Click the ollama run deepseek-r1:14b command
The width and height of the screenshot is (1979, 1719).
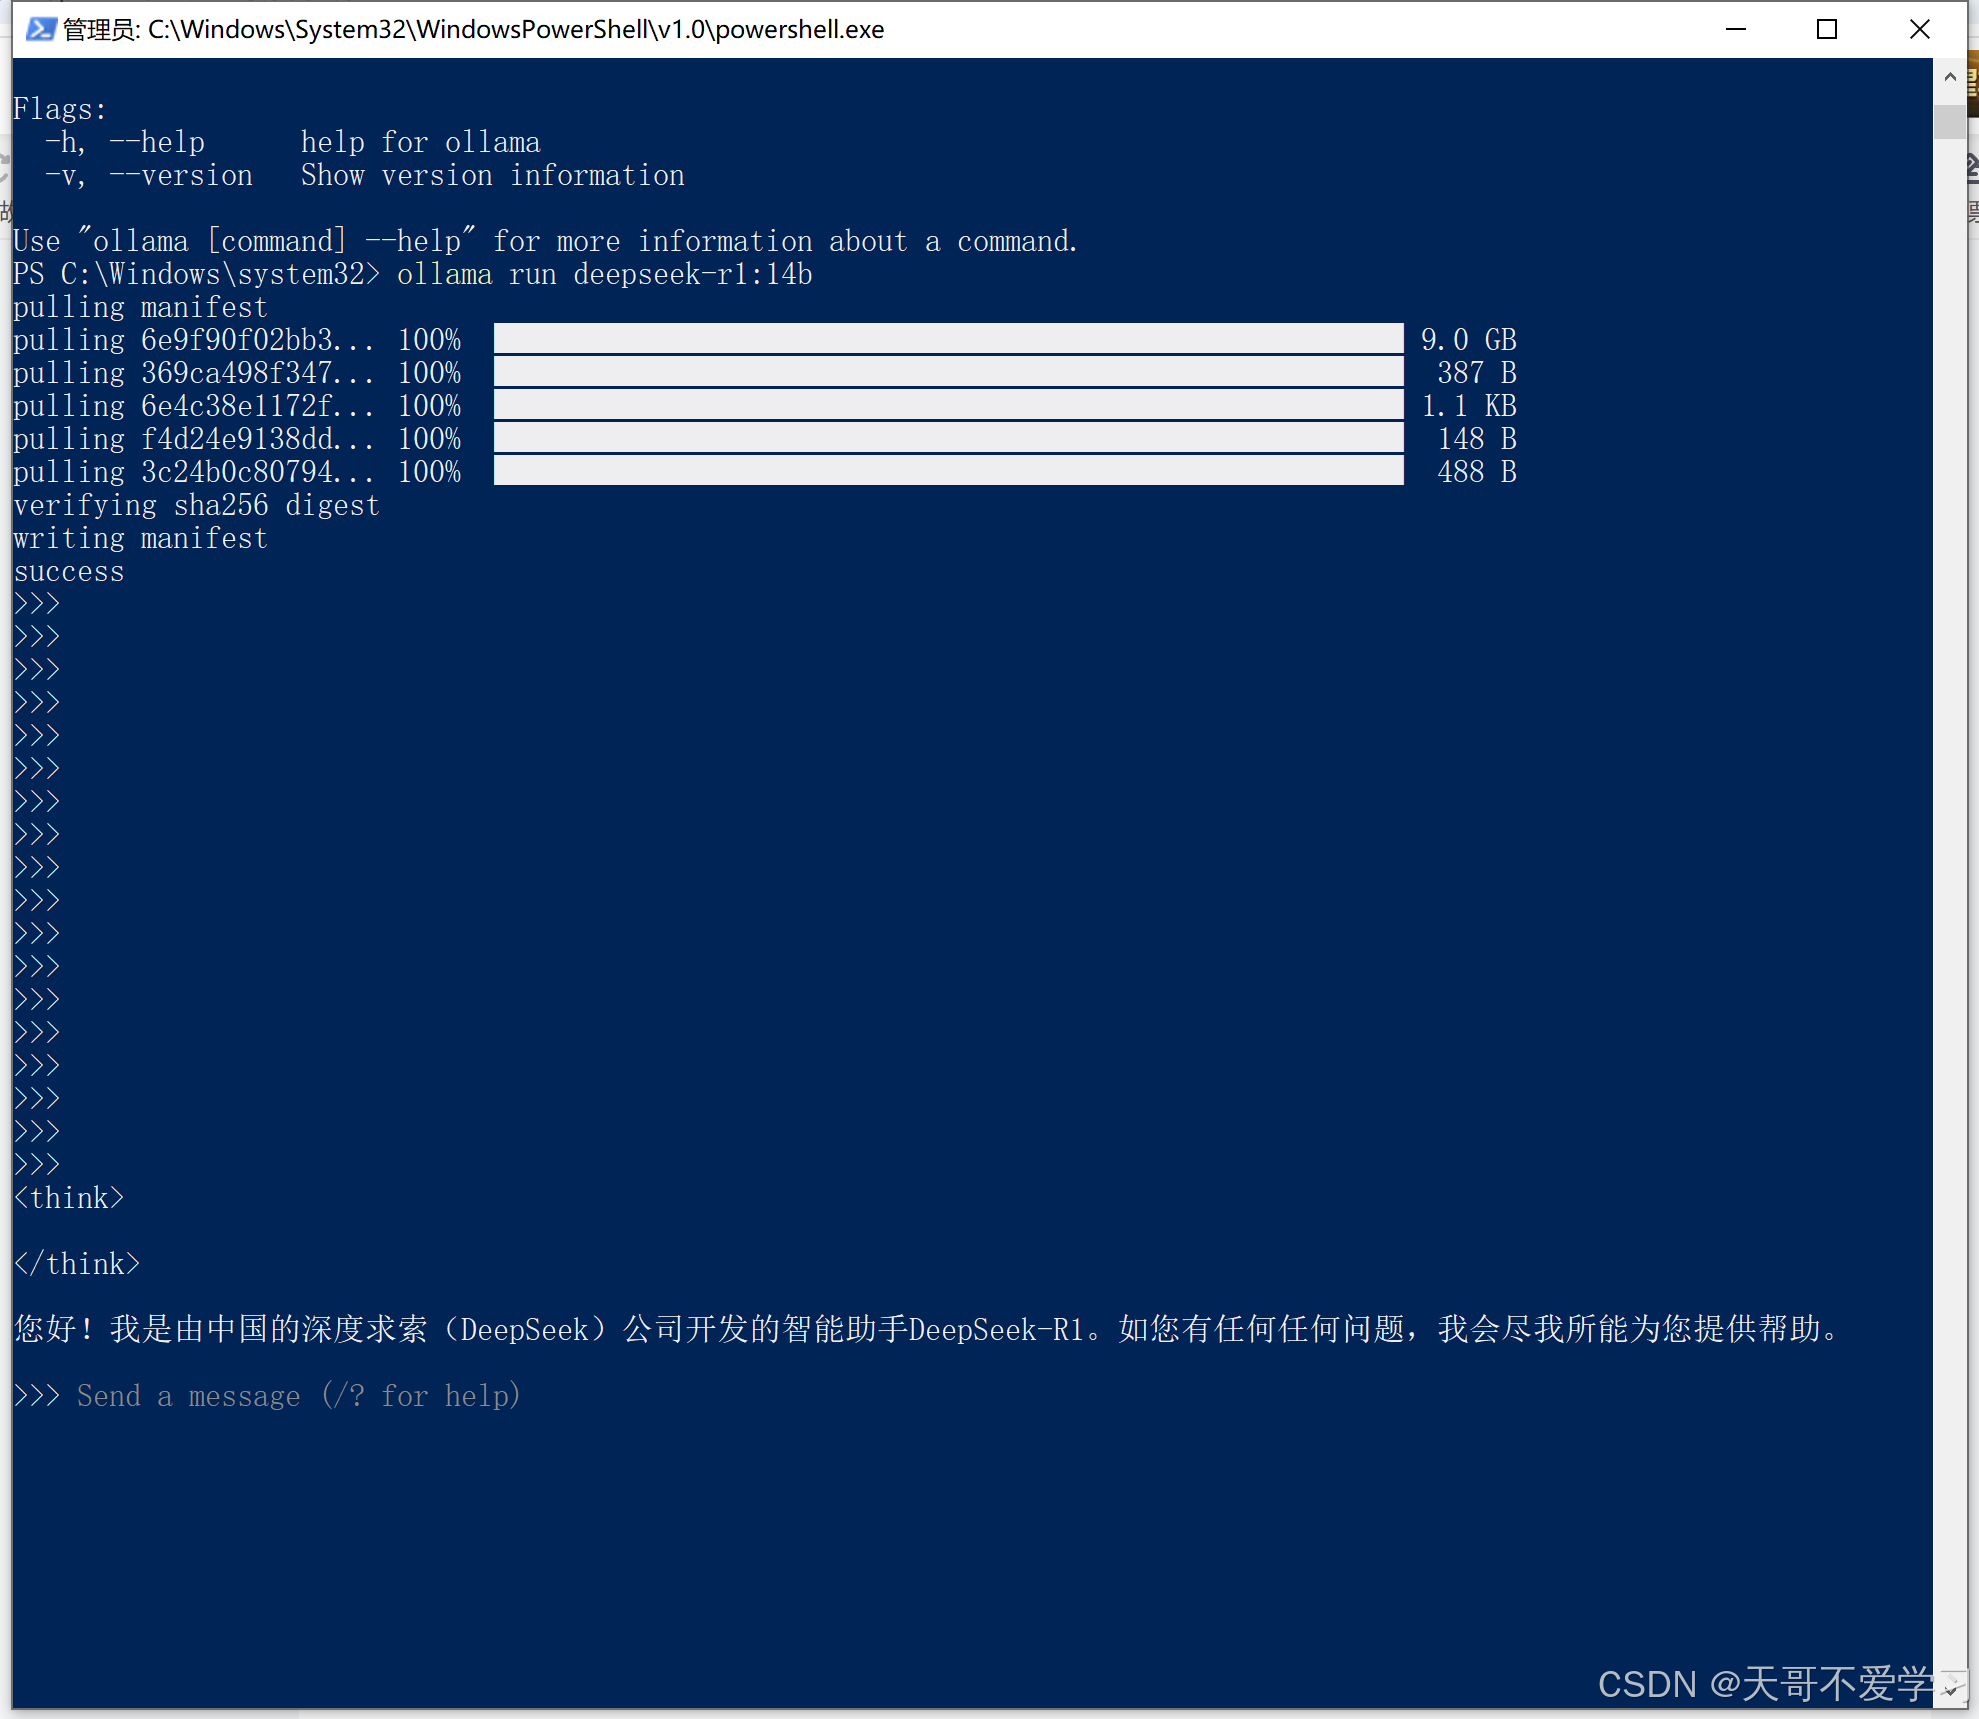(x=604, y=274)
